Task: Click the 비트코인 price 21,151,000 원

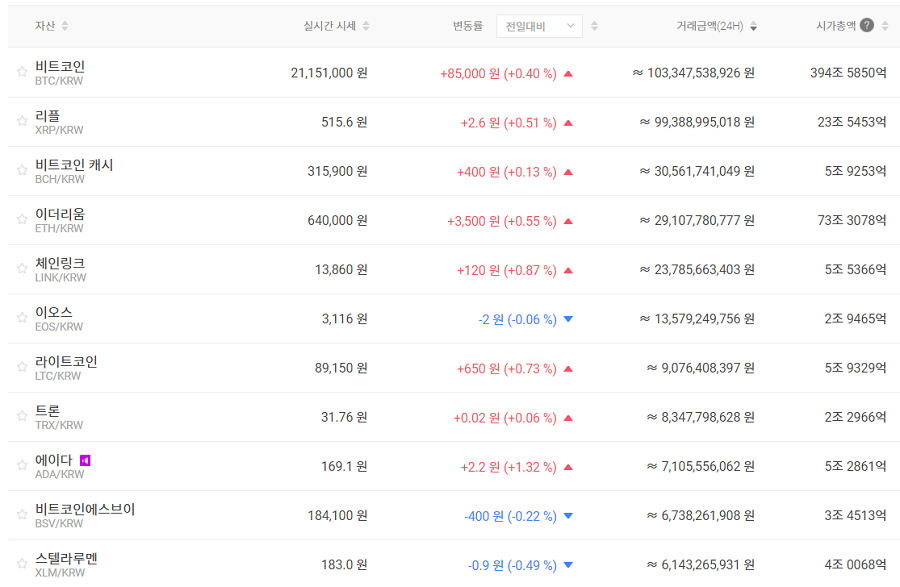Action: [x=329, y=73]
